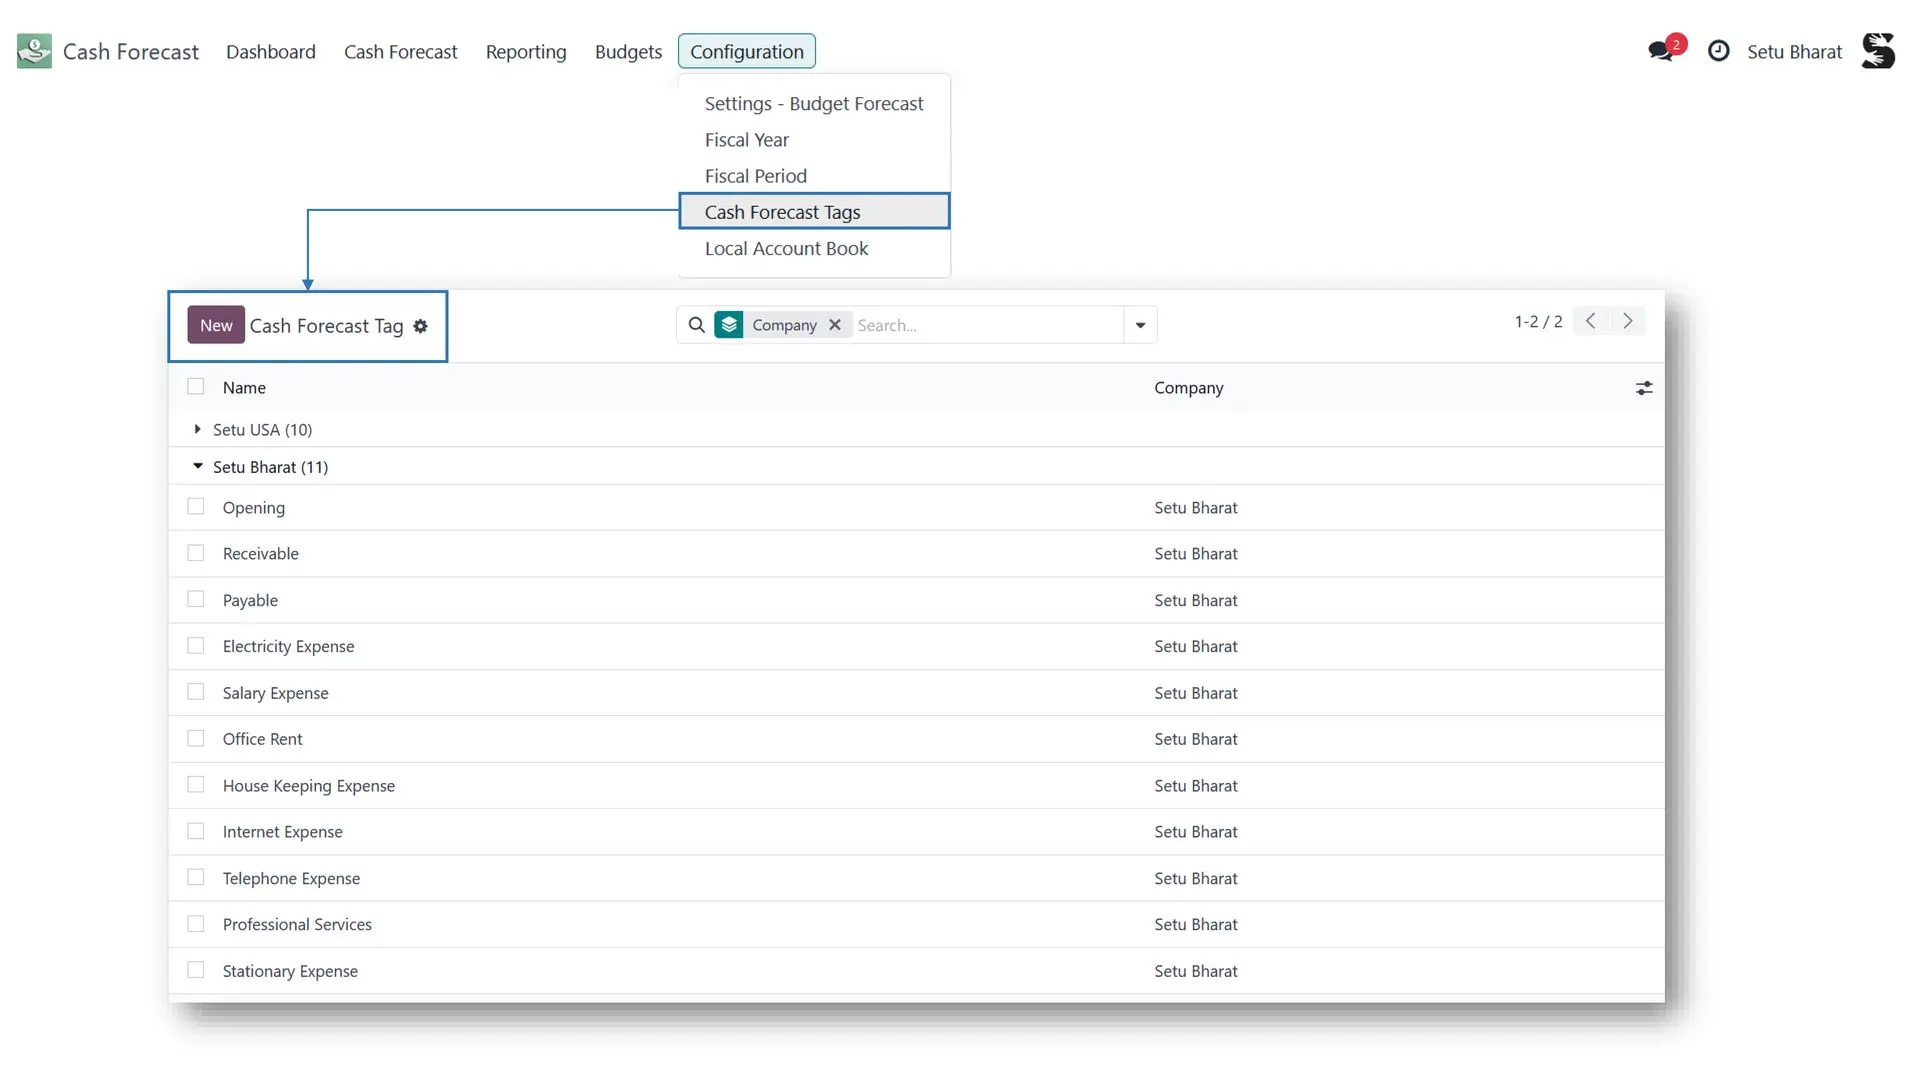1920x1080 pixels.
Task: Open the Reporting menu
Action: coord(526,51)
